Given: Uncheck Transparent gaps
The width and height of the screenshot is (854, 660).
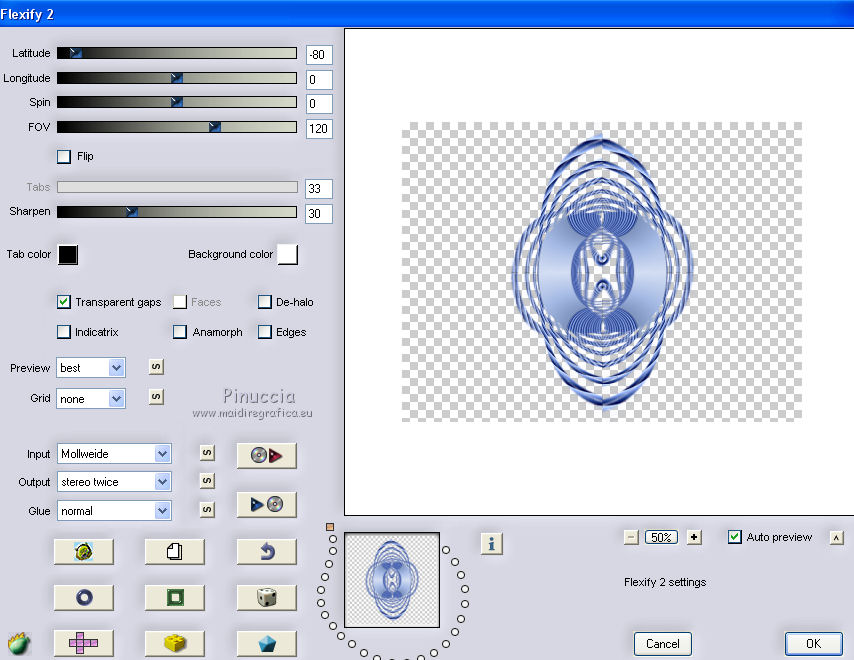Looking at the screenshot, I should click(x=64, y=302).
